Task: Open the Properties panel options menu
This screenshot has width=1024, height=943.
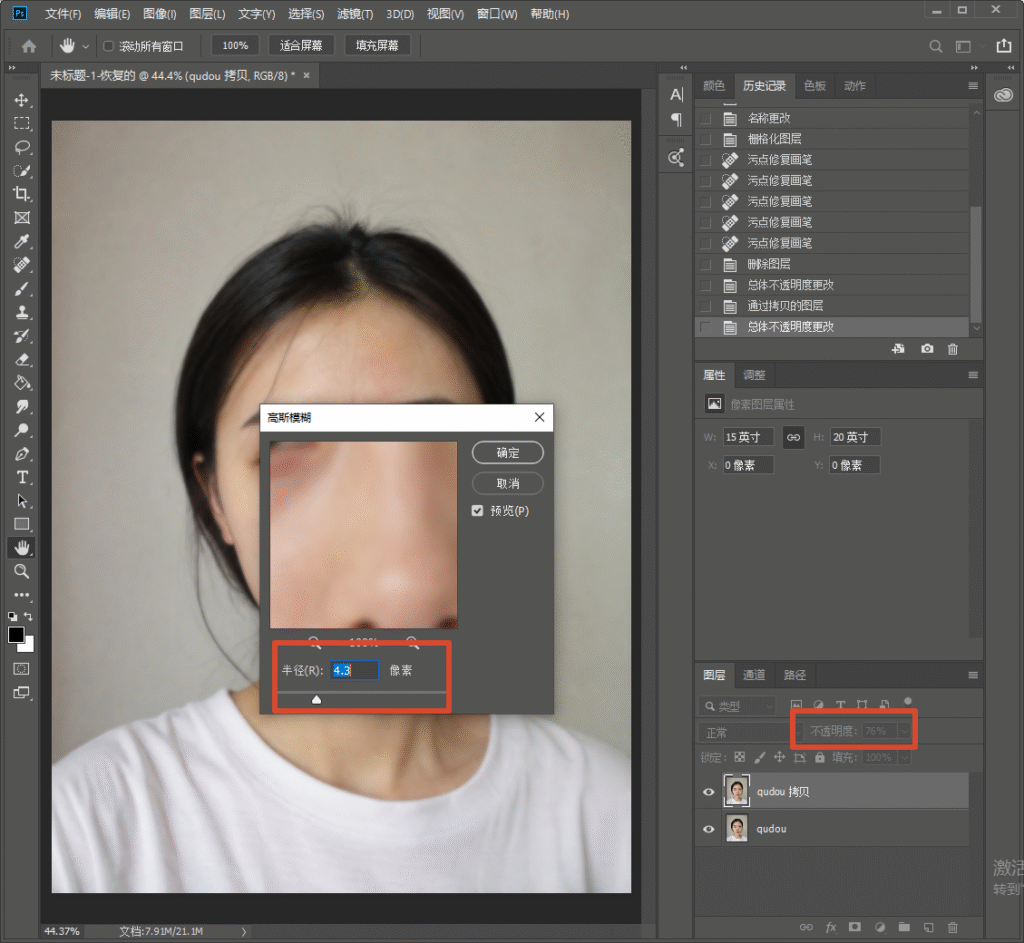Action: (972, 375)
